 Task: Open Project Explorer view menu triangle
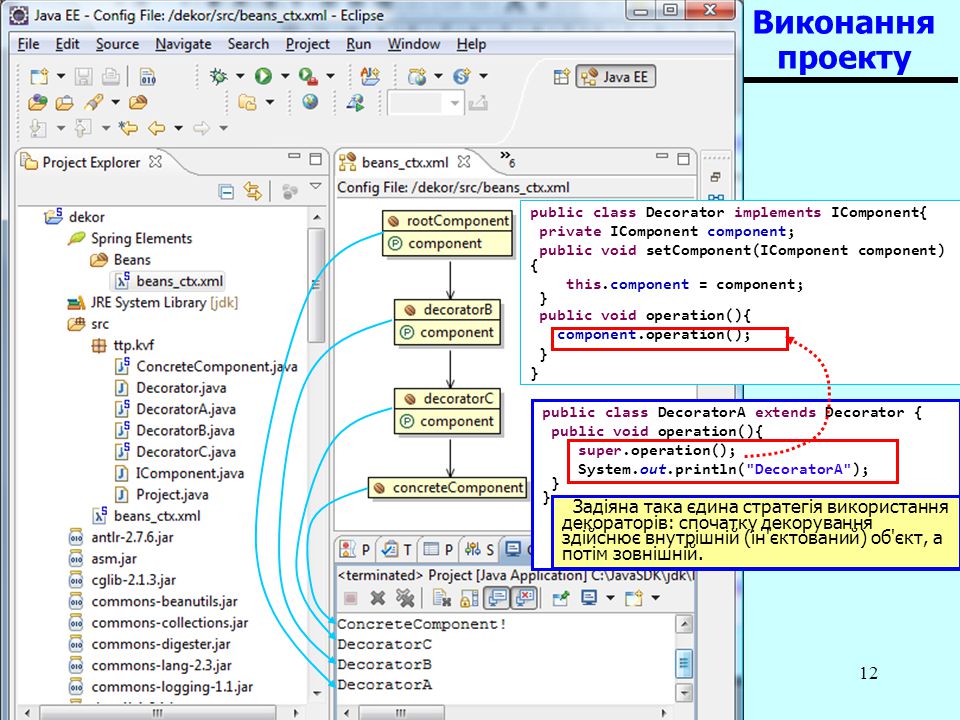click(x=315, y=186)
